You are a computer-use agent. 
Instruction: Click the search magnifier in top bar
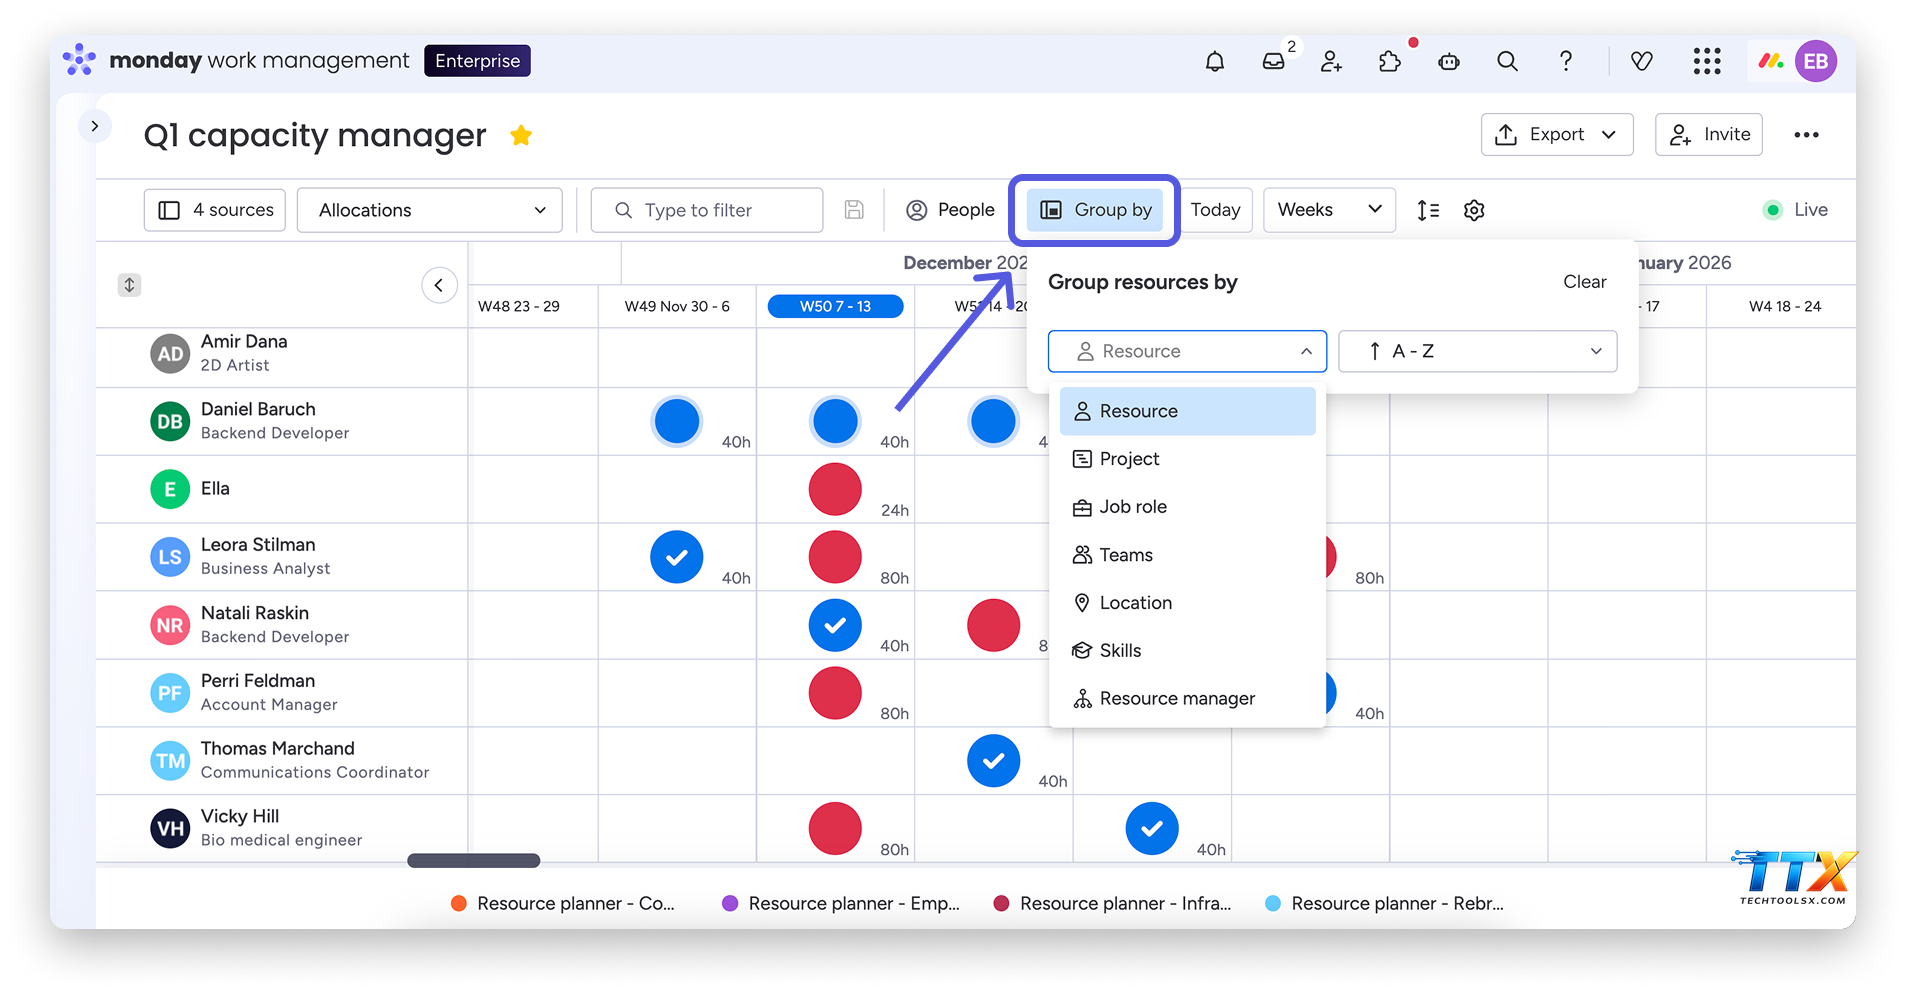(x=1507, y=62)
